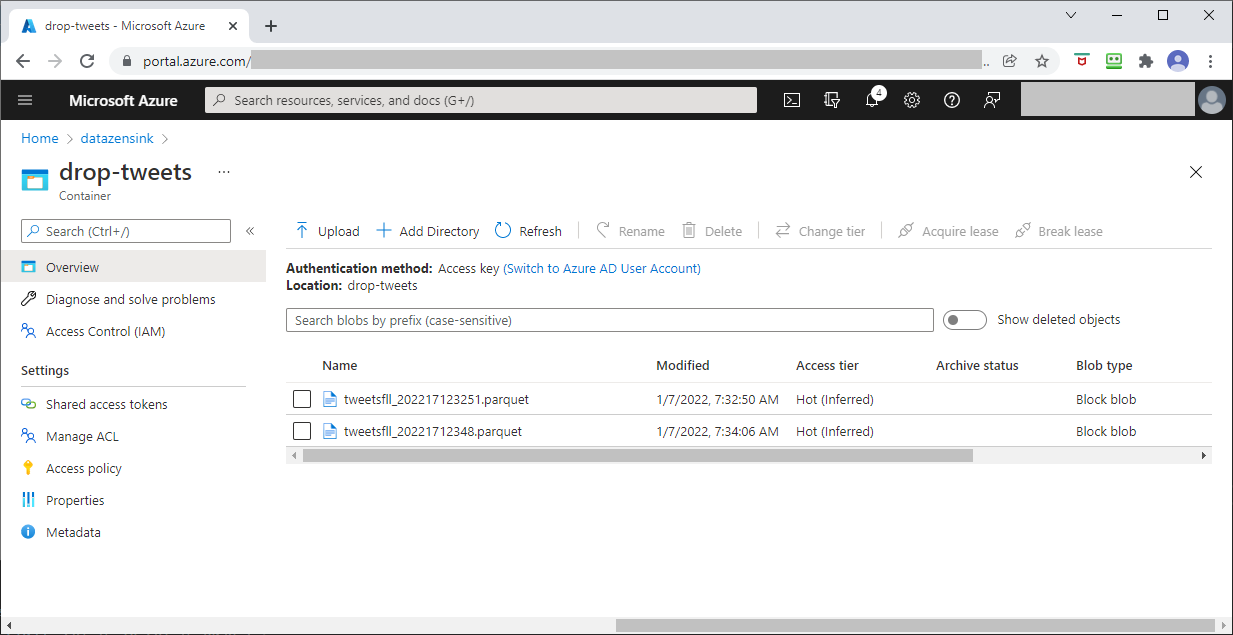Screen dimensions: 1233x635
Task: Click Add Directory in the toolbar
Action: click(x=428, y=231)
